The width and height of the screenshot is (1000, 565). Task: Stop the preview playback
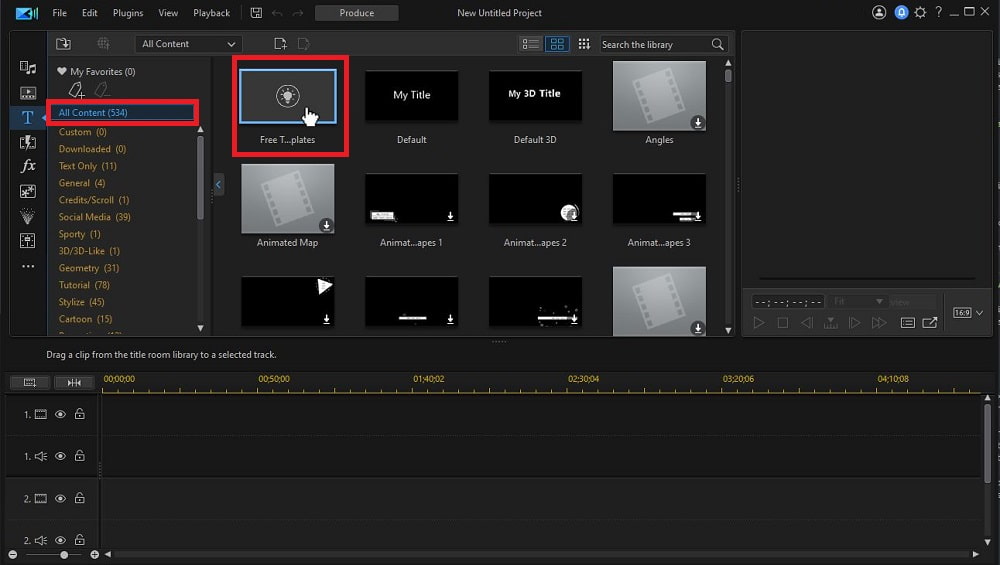783,323
